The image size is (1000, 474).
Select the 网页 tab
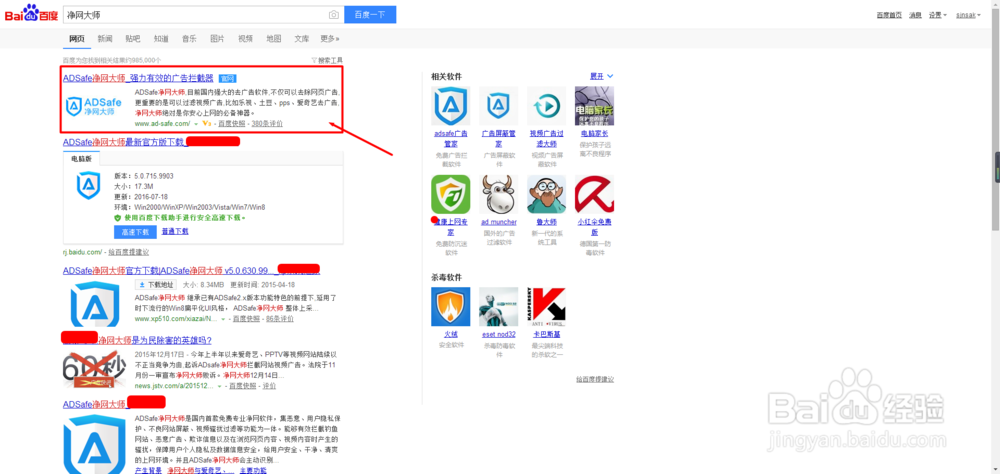pyautogui.click(x=77, y=39)
